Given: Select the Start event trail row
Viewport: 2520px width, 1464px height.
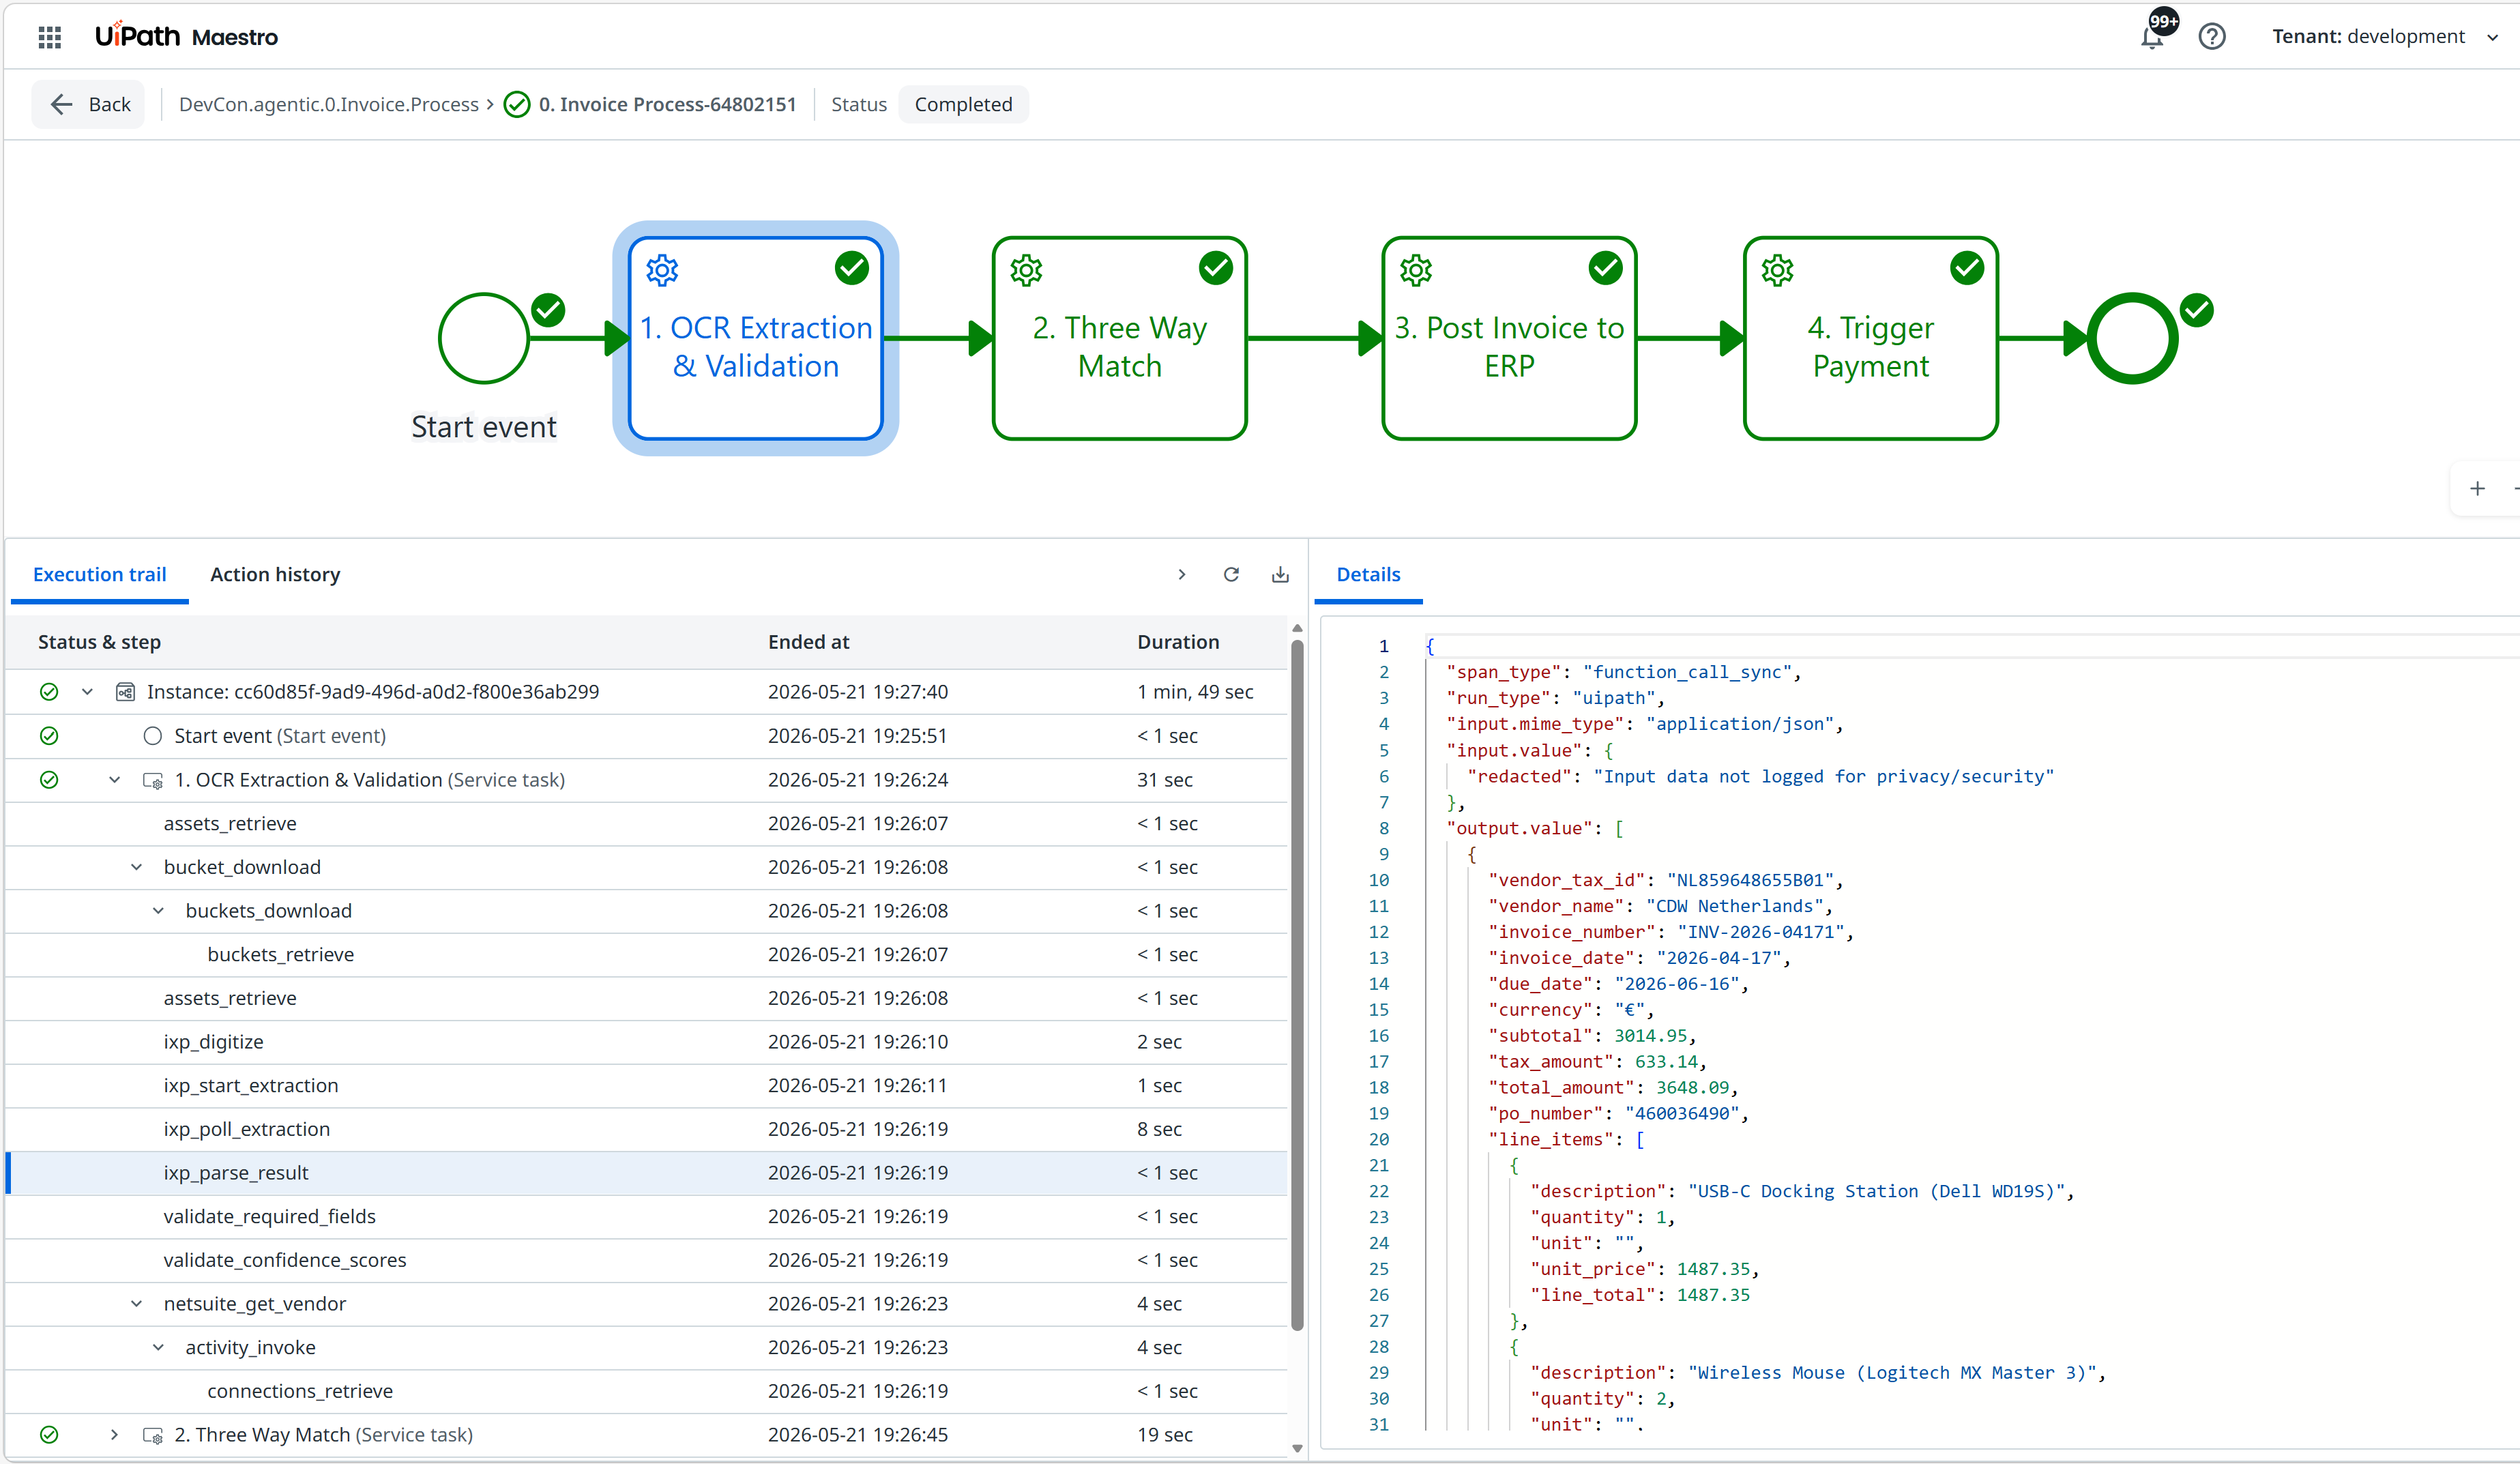Looking at the screenshot, I should tap(646, 736).
